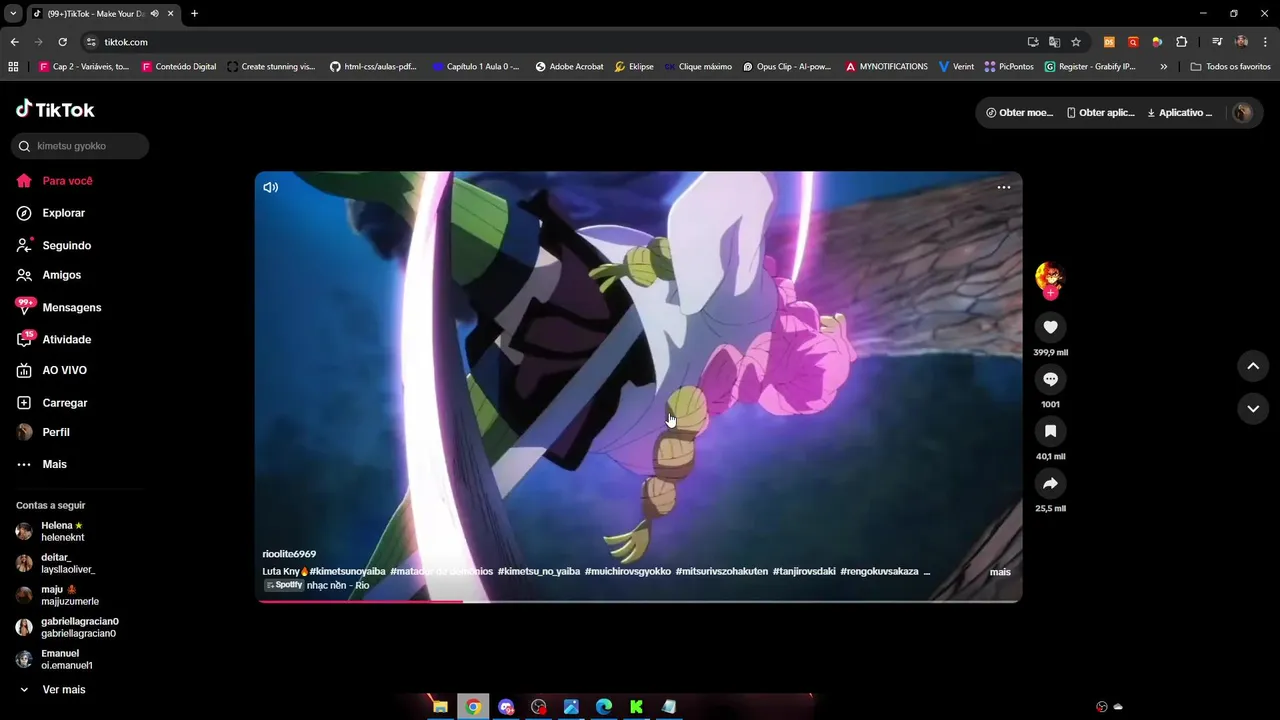Open the Clique máximo bookmark
The image size is (1280, 720).
tap(697, 67)
